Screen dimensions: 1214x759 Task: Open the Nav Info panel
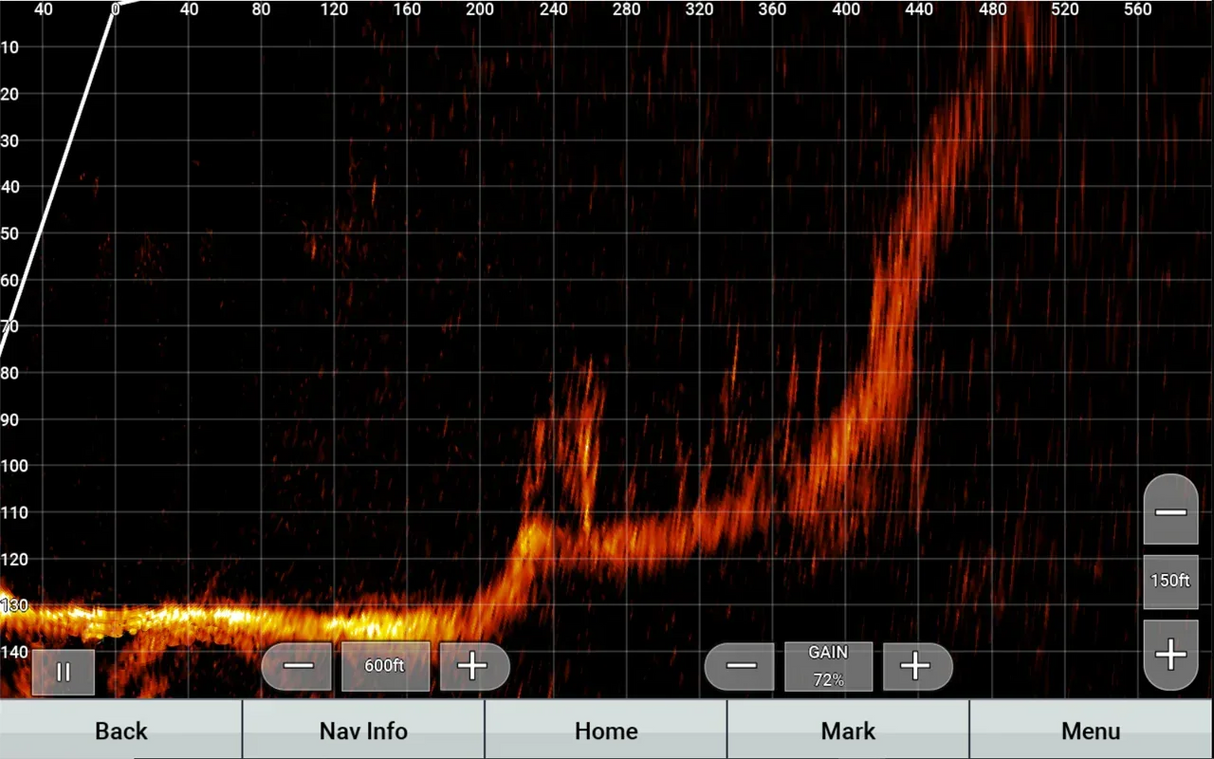pyautogui.click(x=363, y=731)
